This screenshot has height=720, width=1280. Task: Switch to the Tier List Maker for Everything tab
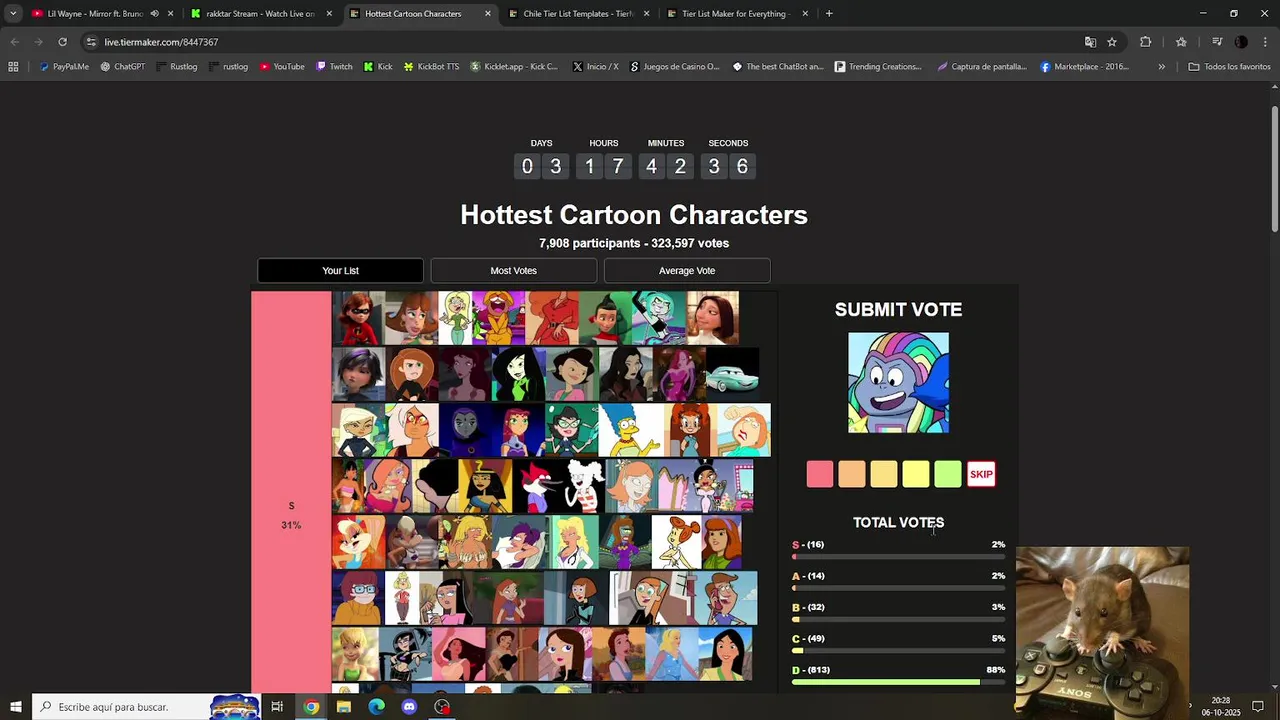pos(736,14)
